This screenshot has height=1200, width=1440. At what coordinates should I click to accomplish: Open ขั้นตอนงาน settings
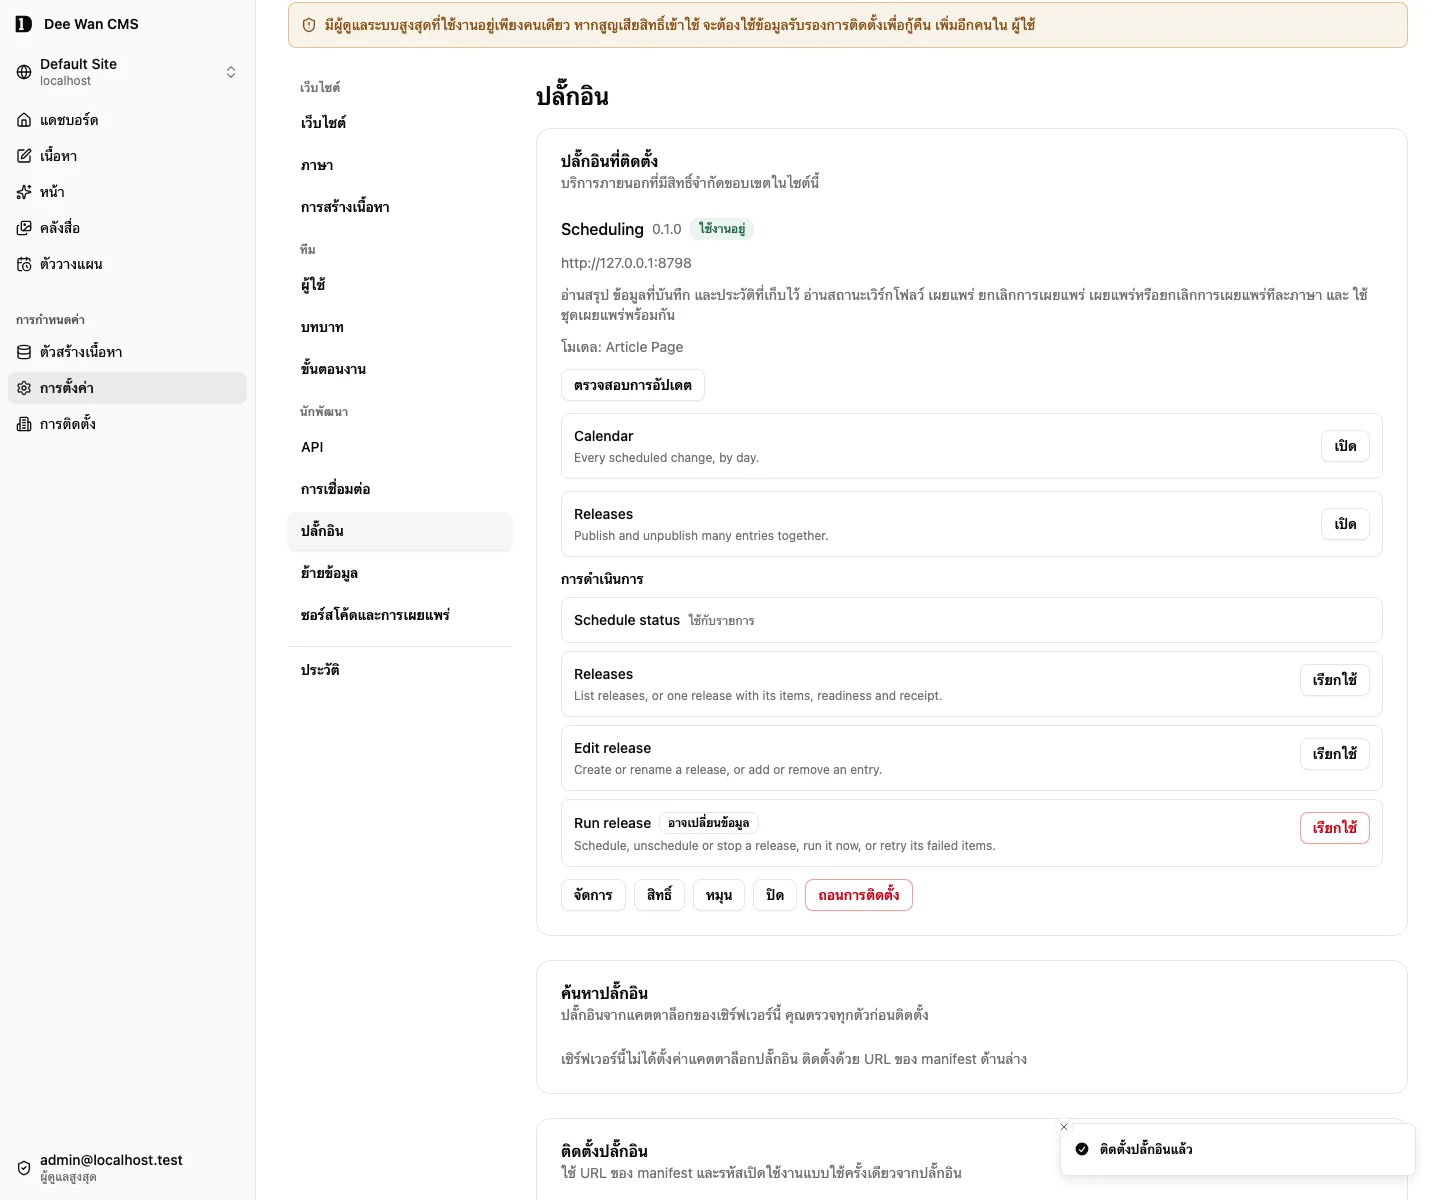(x=399, y=369)
